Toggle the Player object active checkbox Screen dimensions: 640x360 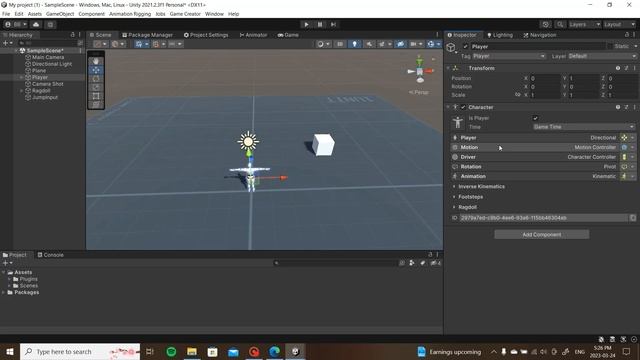click(x=465, y=47)
